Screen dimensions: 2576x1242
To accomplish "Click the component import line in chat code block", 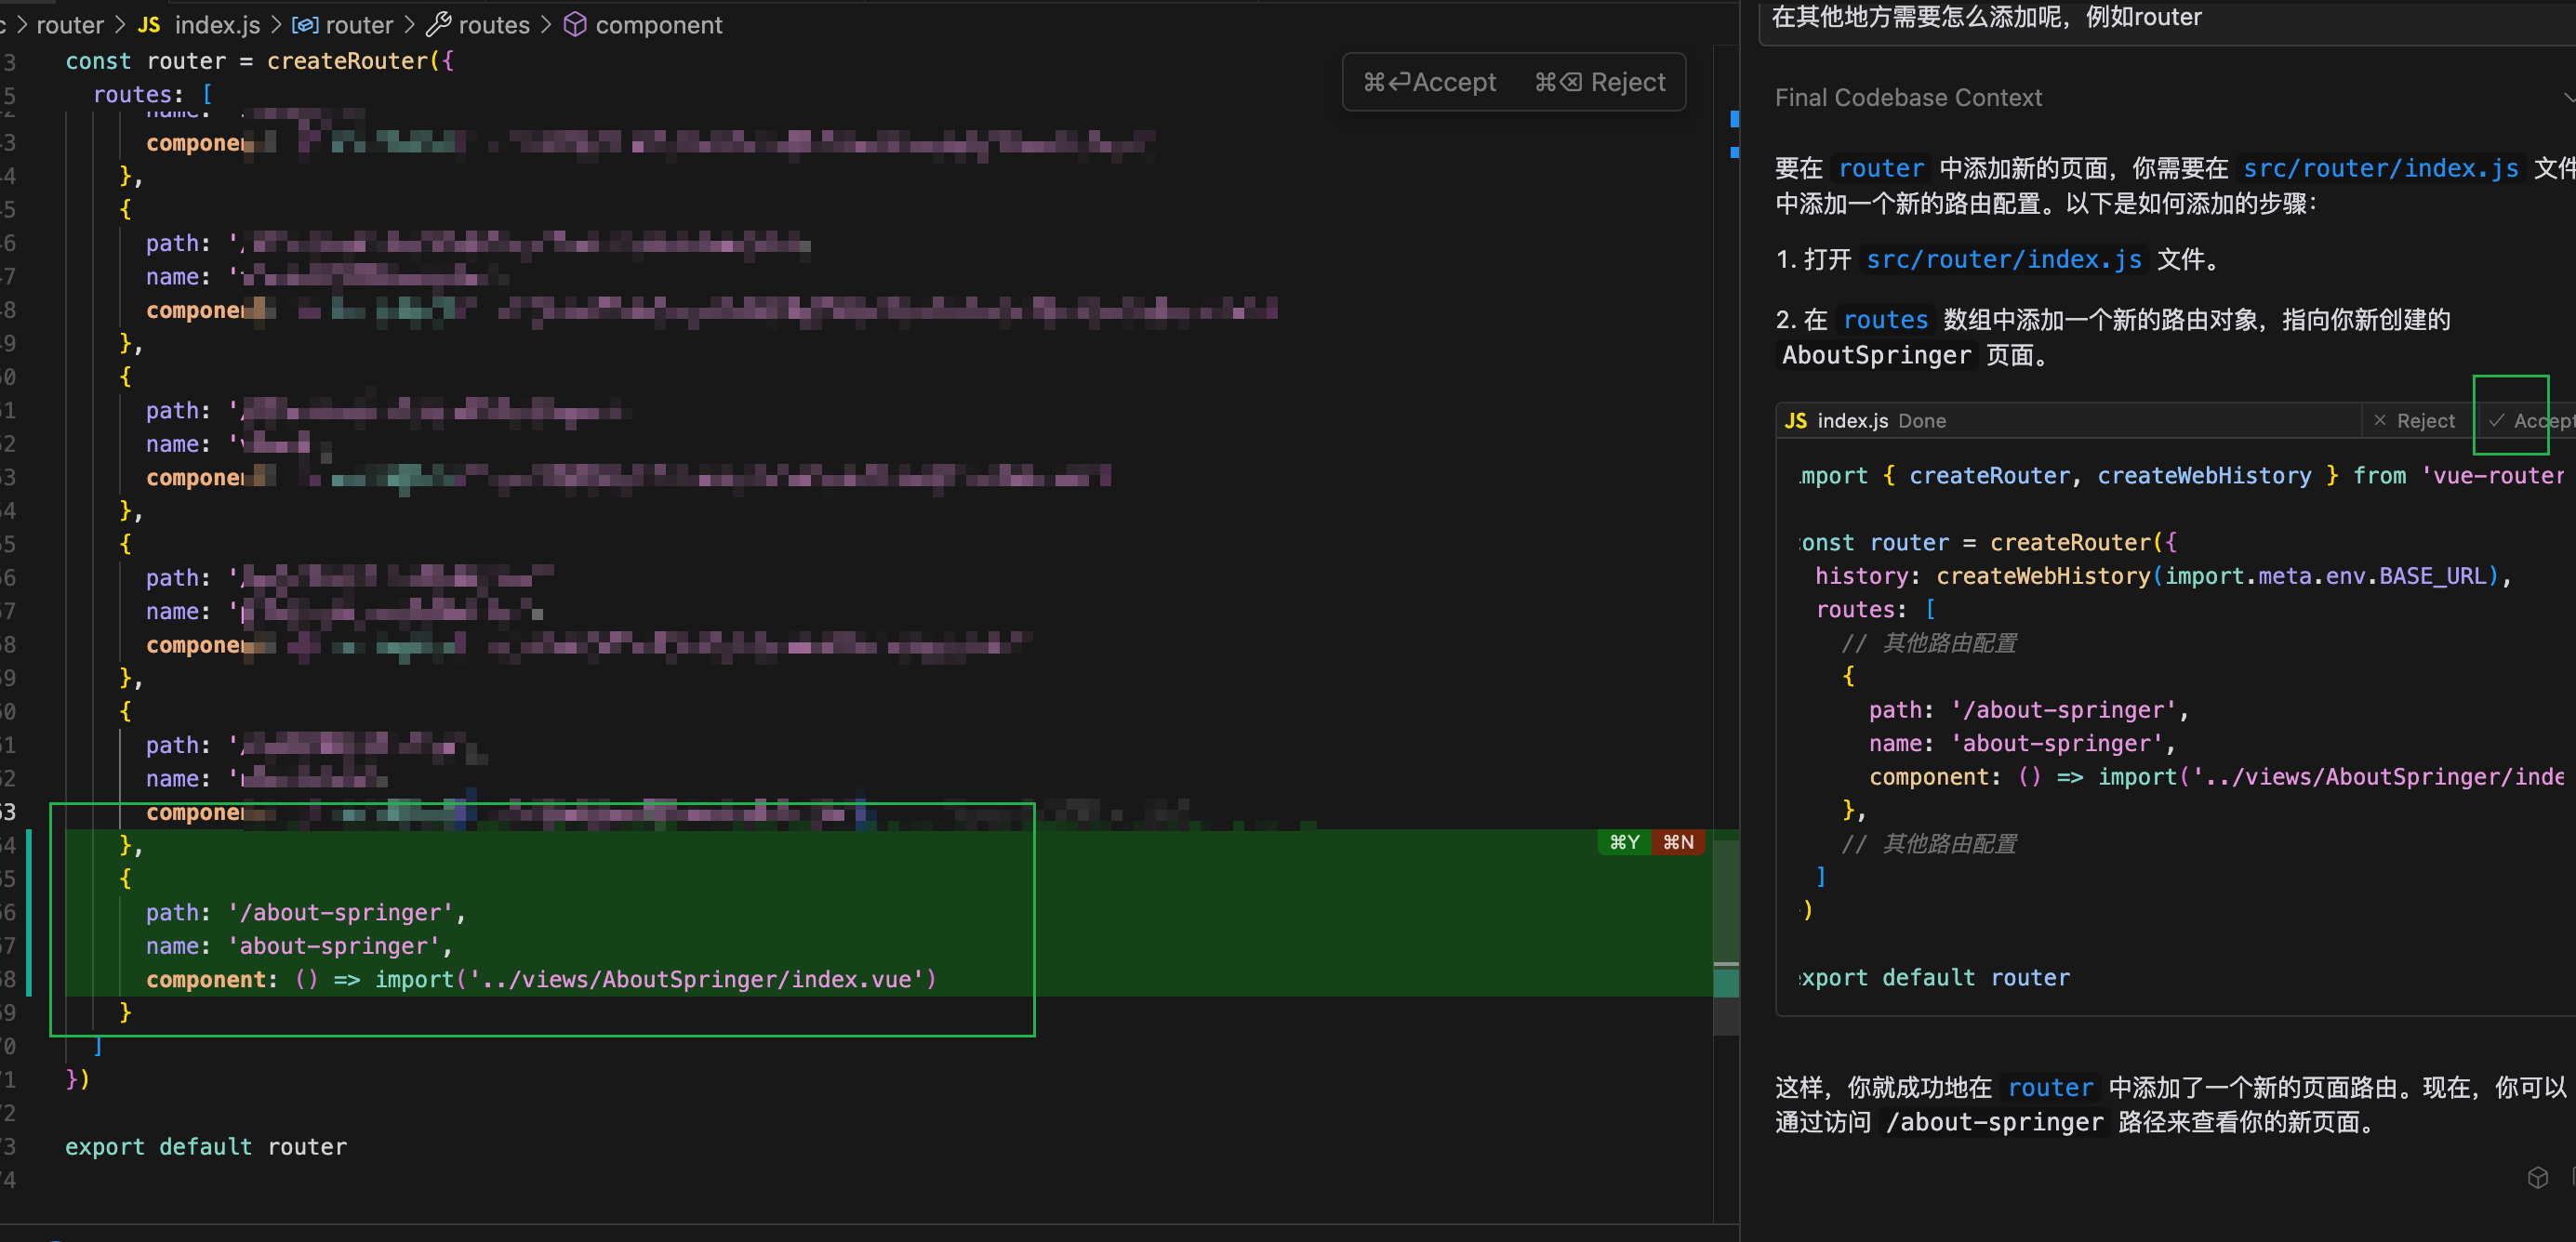I will click(2216, 777).
